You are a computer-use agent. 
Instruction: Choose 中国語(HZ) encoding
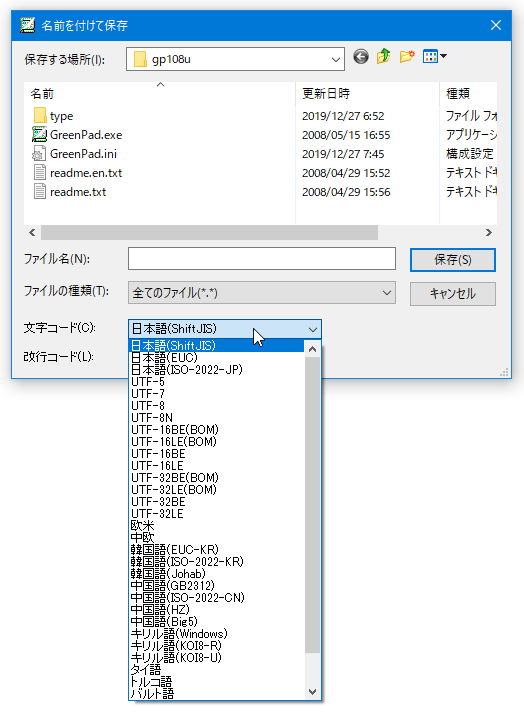coord(217,610)
